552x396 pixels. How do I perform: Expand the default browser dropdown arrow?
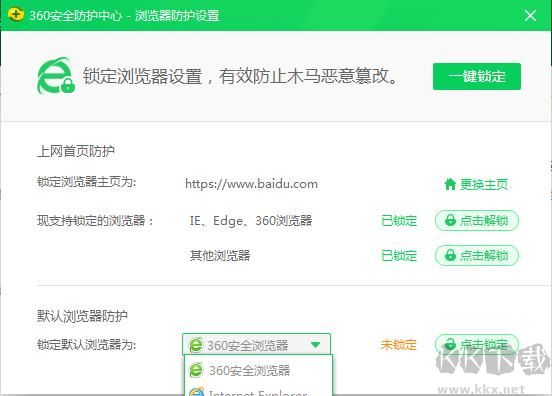click(315, 345)
